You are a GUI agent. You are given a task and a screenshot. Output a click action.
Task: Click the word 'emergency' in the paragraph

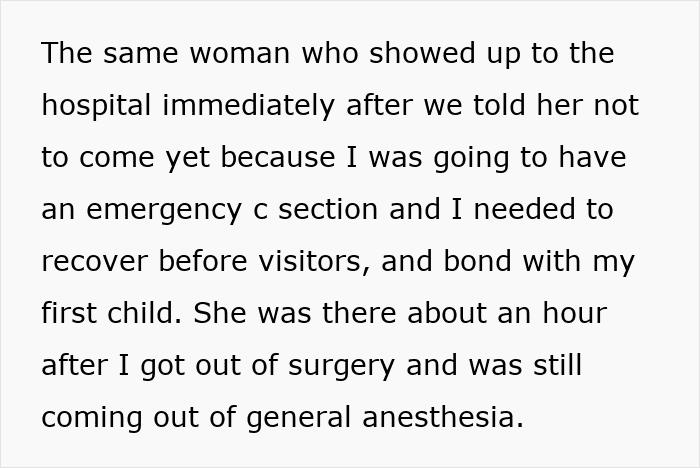click(x=164, y=210)
